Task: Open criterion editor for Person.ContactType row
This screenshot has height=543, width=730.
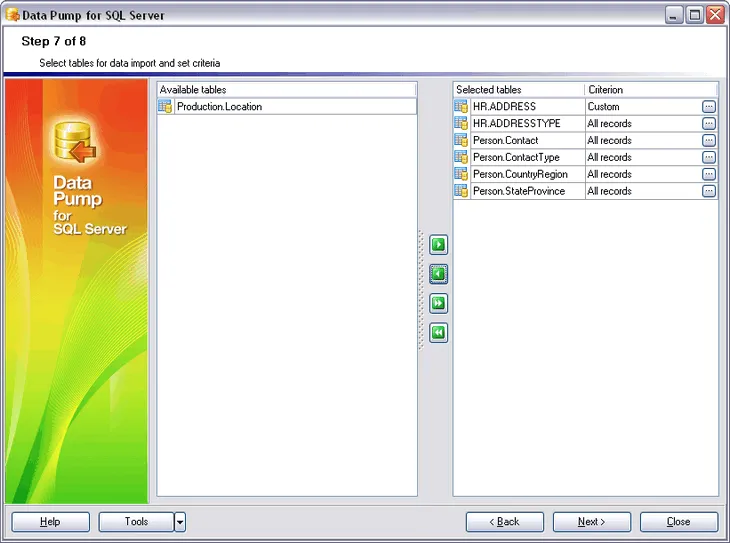Action: click(x=709, y=157)
